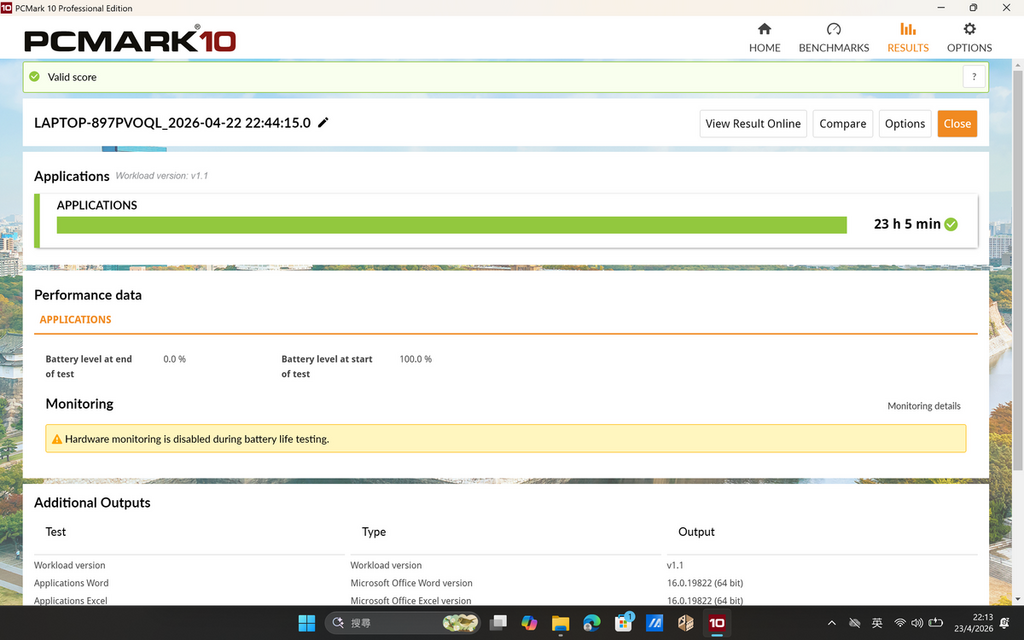Go to the HOME section
The width and height of the screenshot is (1024, 640).
764,38
